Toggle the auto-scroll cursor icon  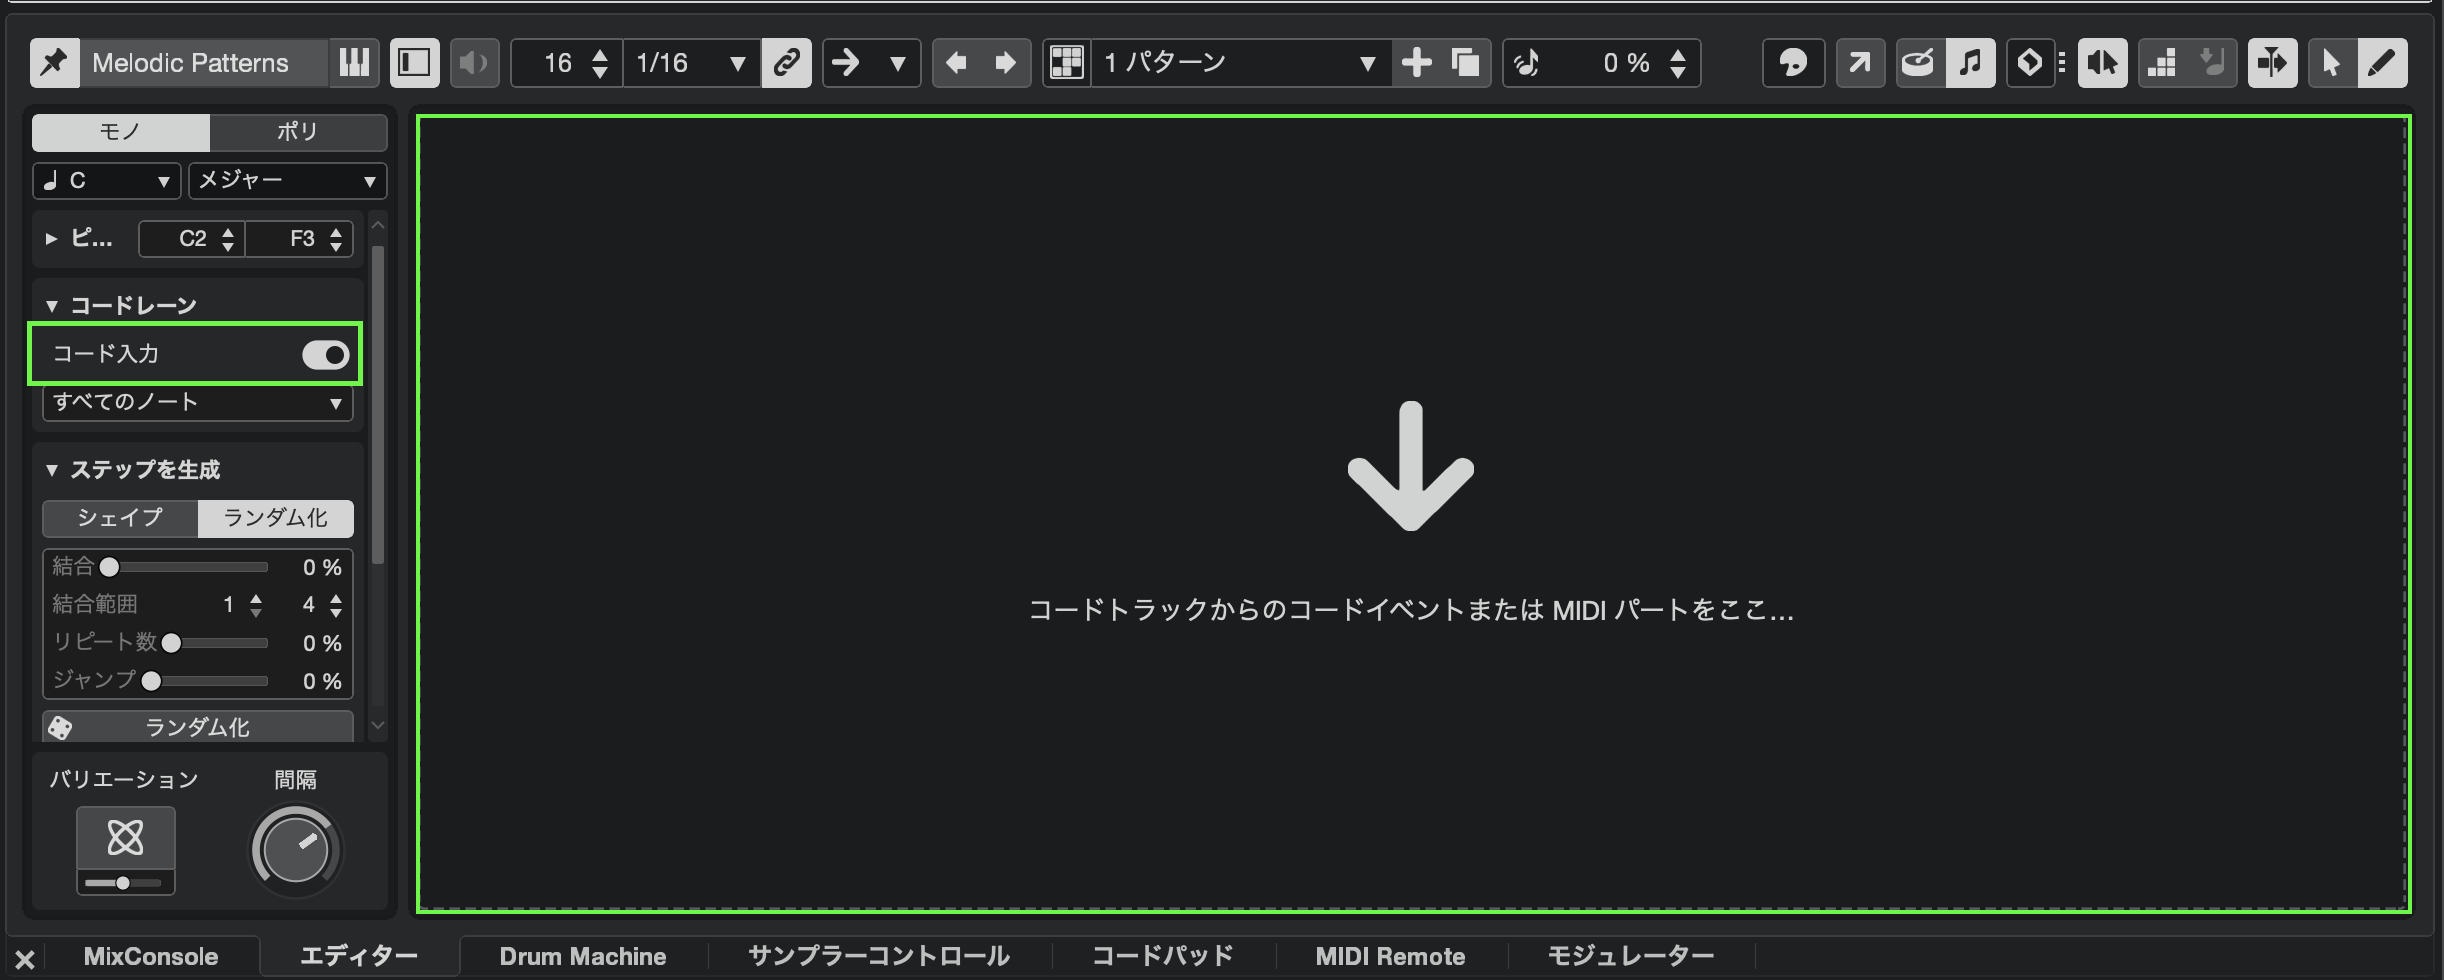tap(2272, 63)
